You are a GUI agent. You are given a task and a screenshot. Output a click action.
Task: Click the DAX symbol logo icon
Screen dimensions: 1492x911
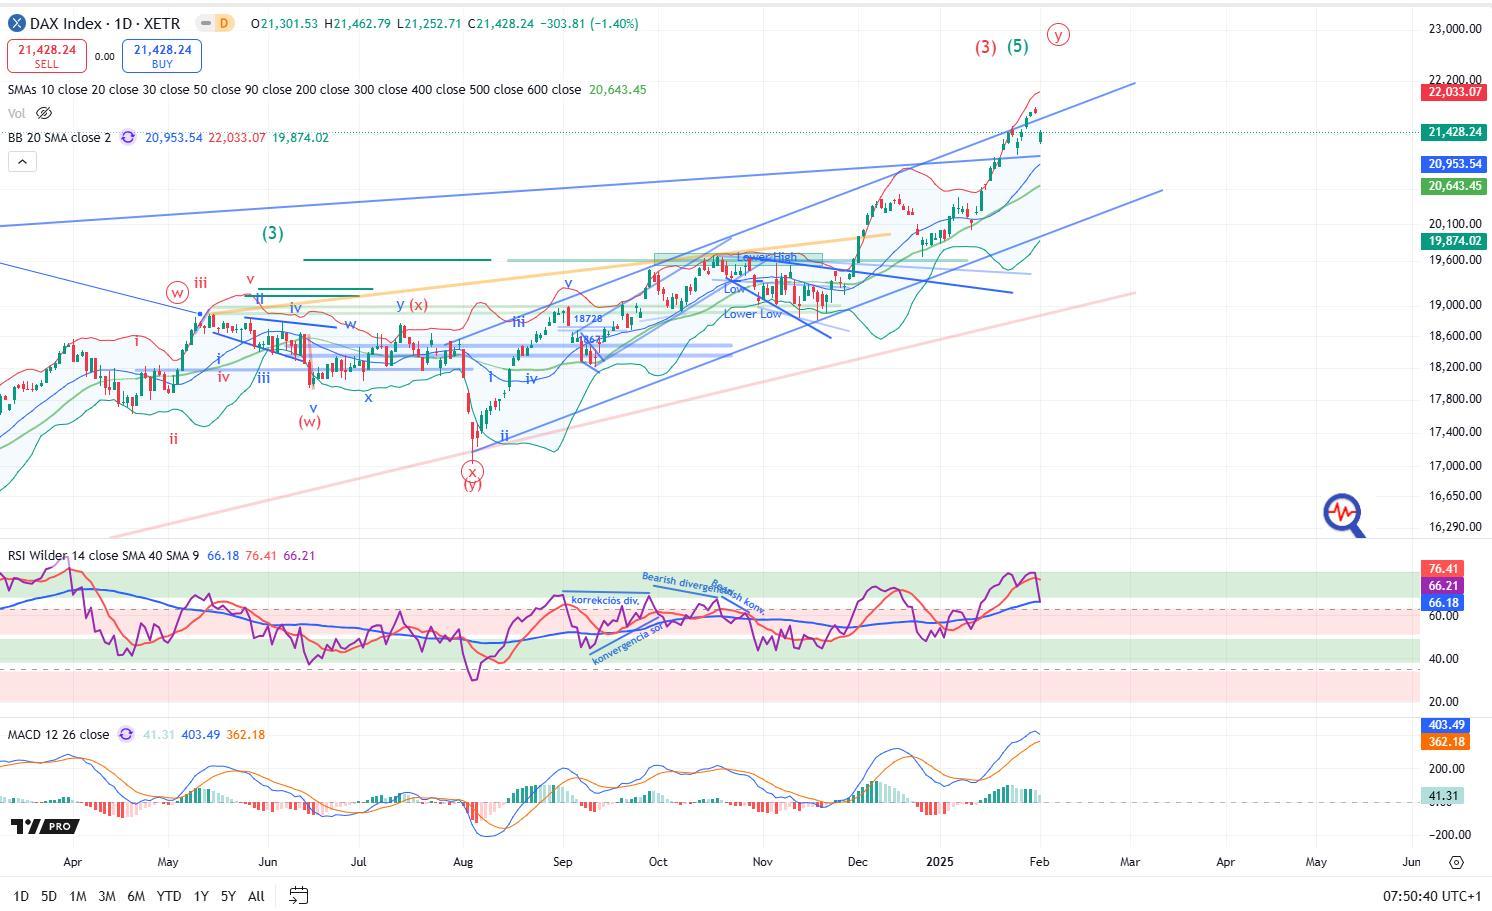17,23
